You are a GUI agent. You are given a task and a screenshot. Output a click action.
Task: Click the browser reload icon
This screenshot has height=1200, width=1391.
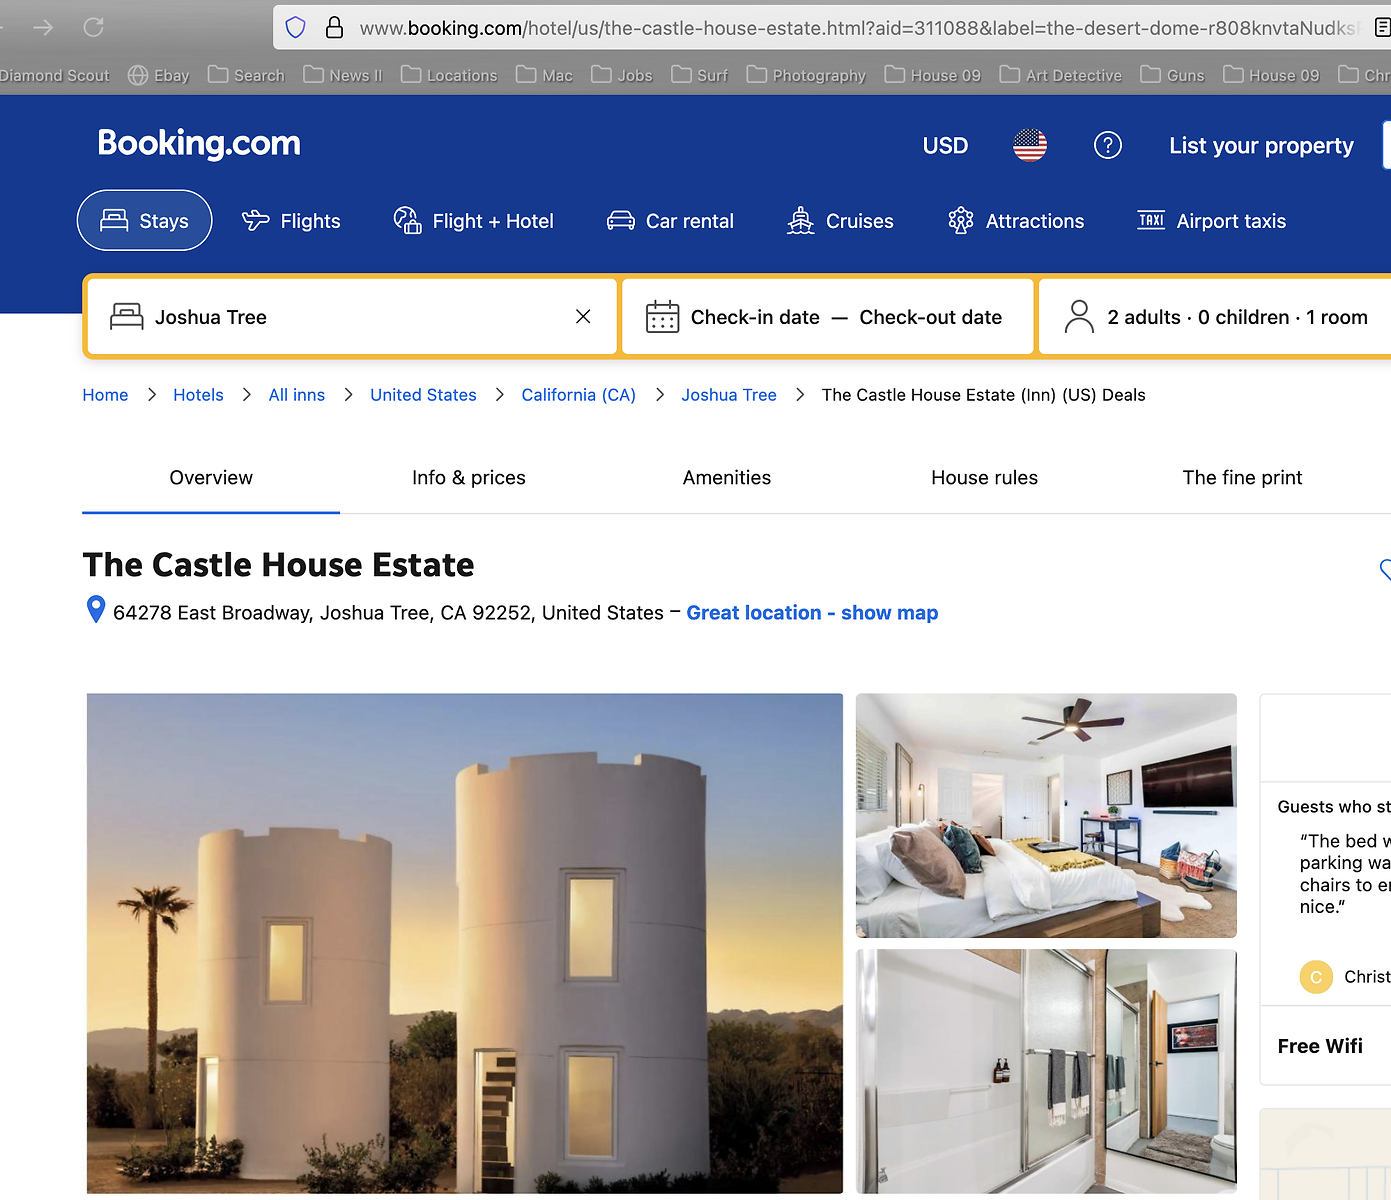(94, 27)
